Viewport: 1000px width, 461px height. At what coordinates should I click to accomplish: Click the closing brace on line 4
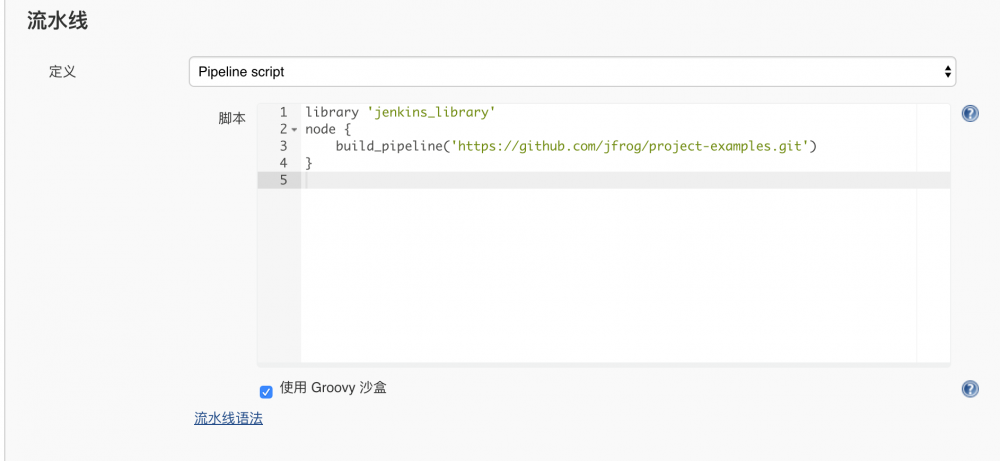[309, 163]
